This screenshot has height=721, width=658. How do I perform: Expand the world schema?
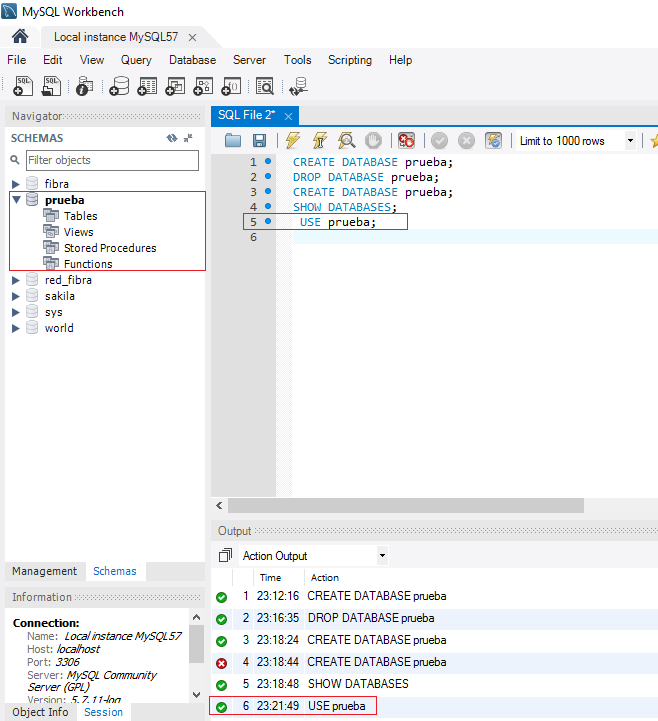[16, 328]
